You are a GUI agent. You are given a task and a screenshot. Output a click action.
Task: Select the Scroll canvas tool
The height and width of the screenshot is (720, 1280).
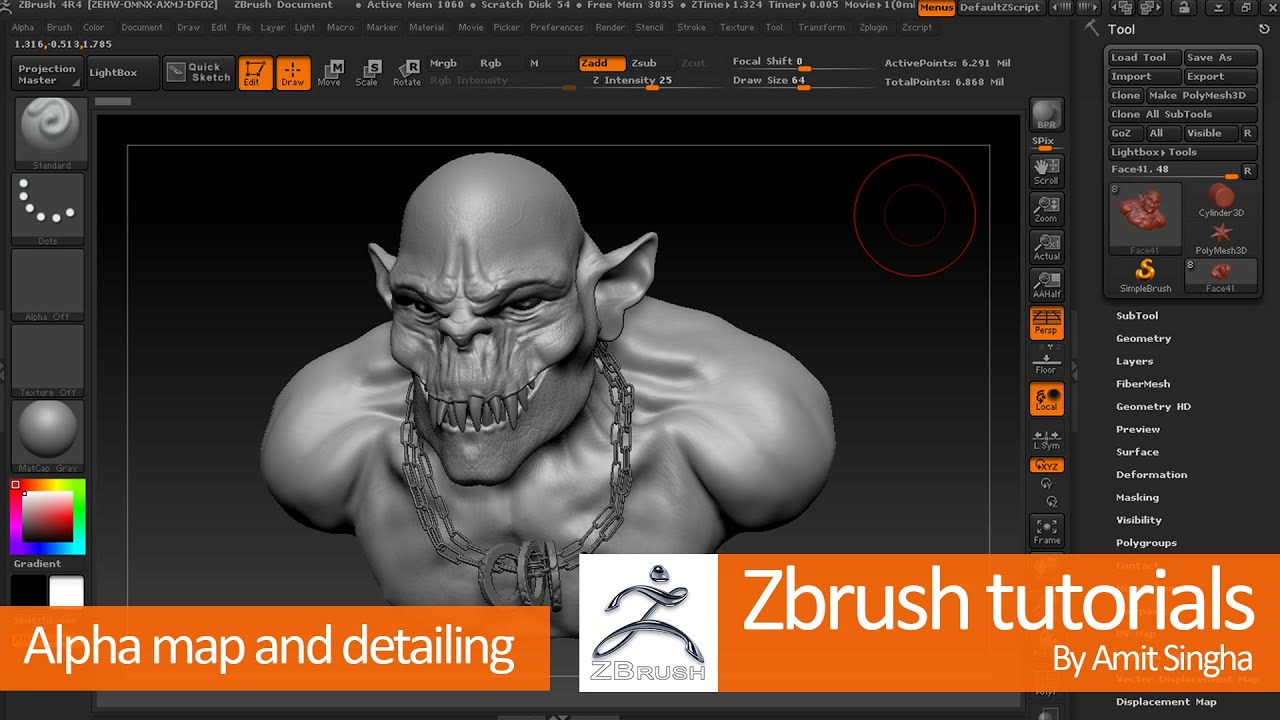point(1047,169)
